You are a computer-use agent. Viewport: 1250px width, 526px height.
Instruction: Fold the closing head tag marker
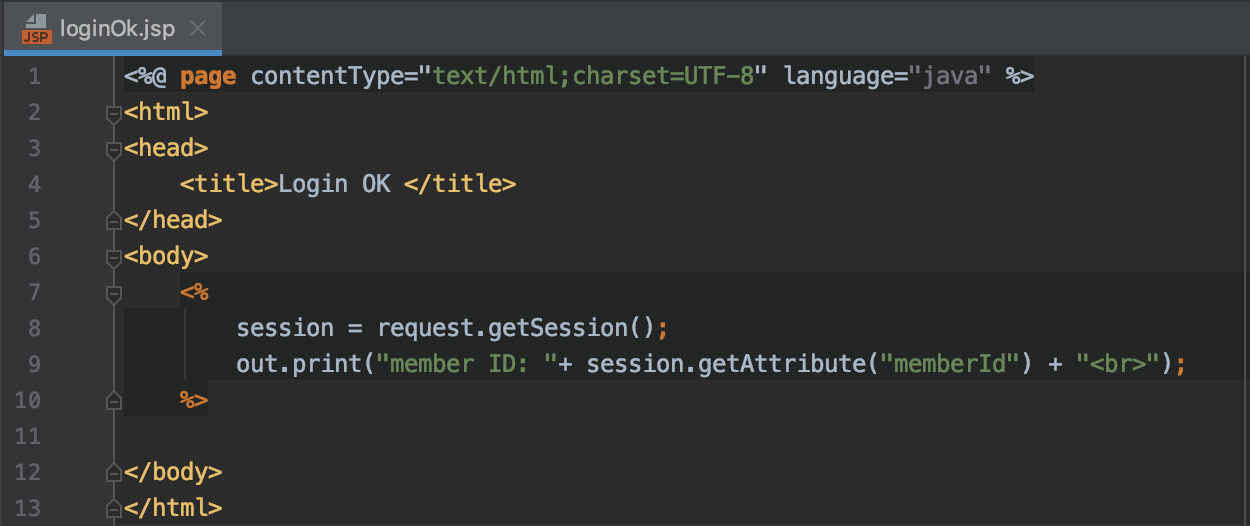(x=113, y=221)
